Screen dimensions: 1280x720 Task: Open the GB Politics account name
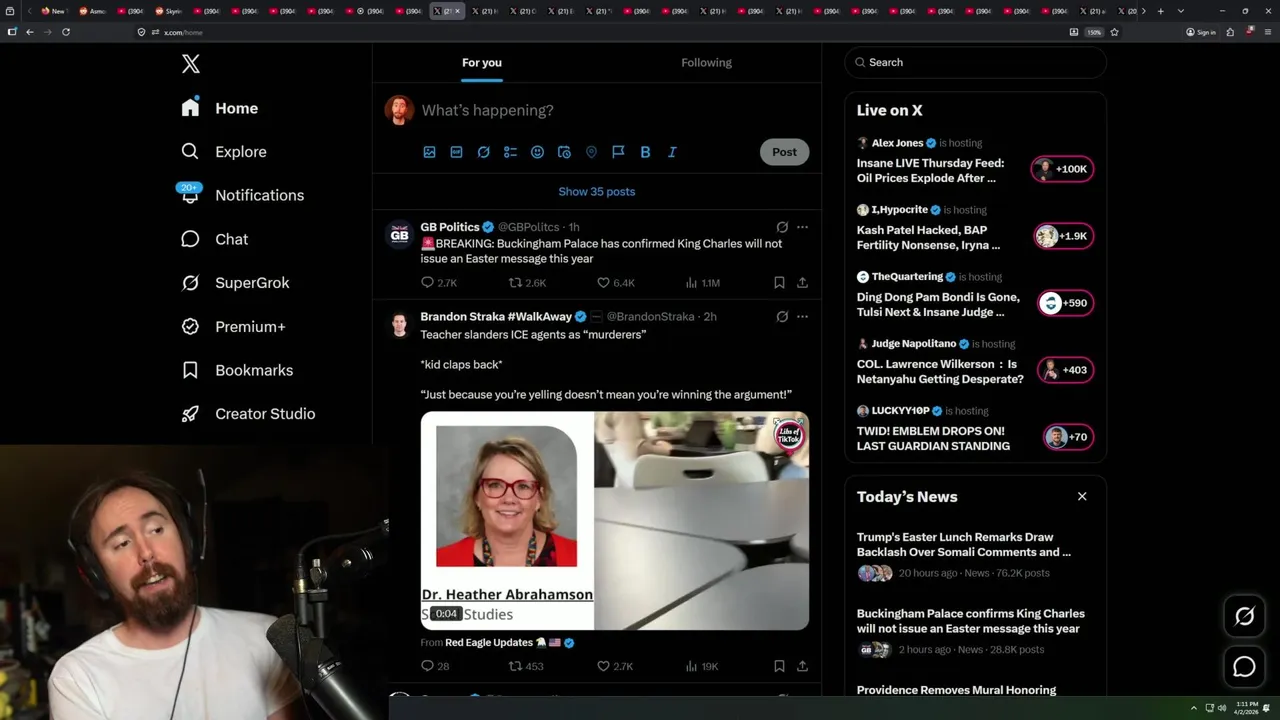450,227
